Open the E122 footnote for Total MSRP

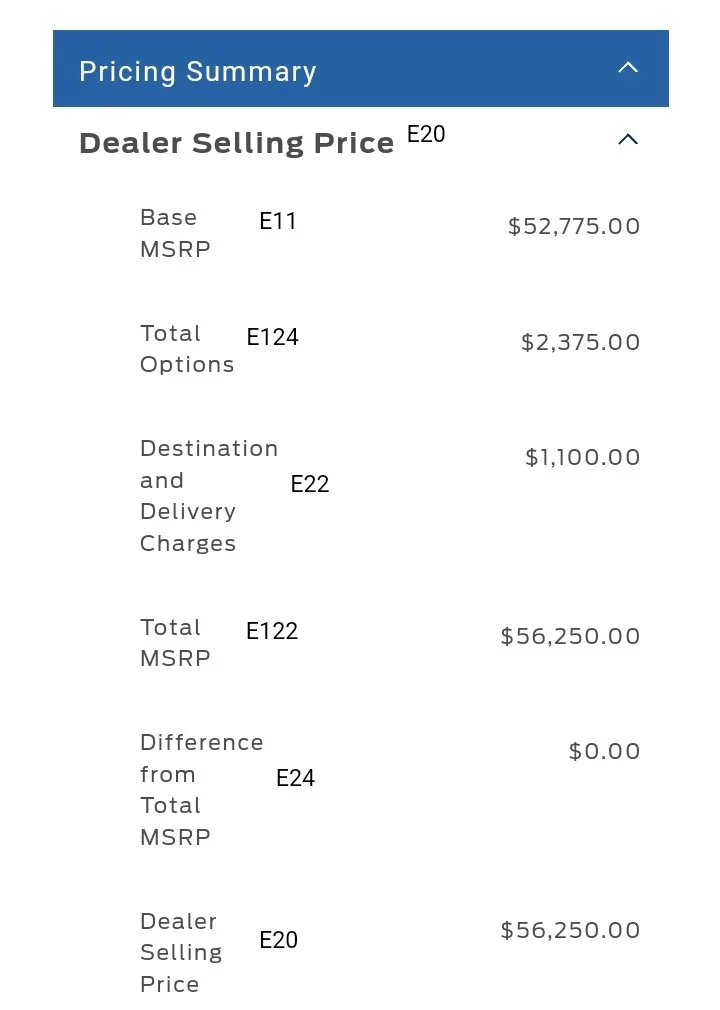(272, 631)
